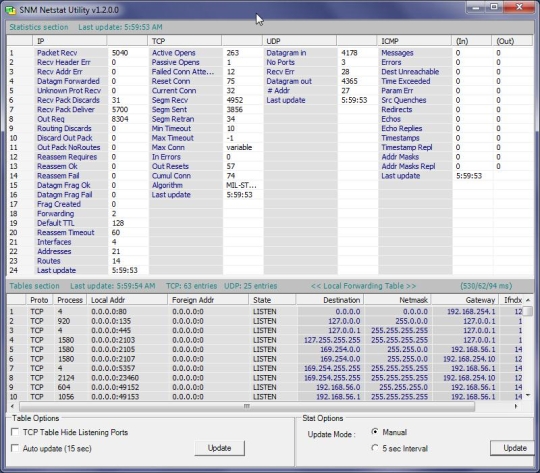Sort by the Foreign Addr column header
Image resolution: width=540 pixels, height=473 pixels.
click(208, 300)
